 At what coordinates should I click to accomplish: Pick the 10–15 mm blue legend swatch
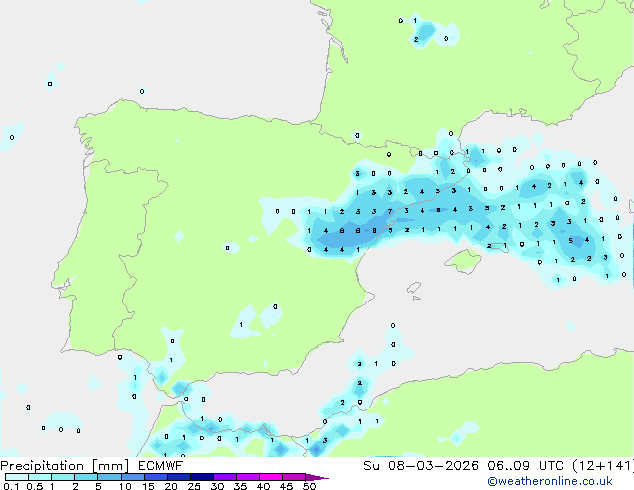pyautogui.click(x=132, y=477)
